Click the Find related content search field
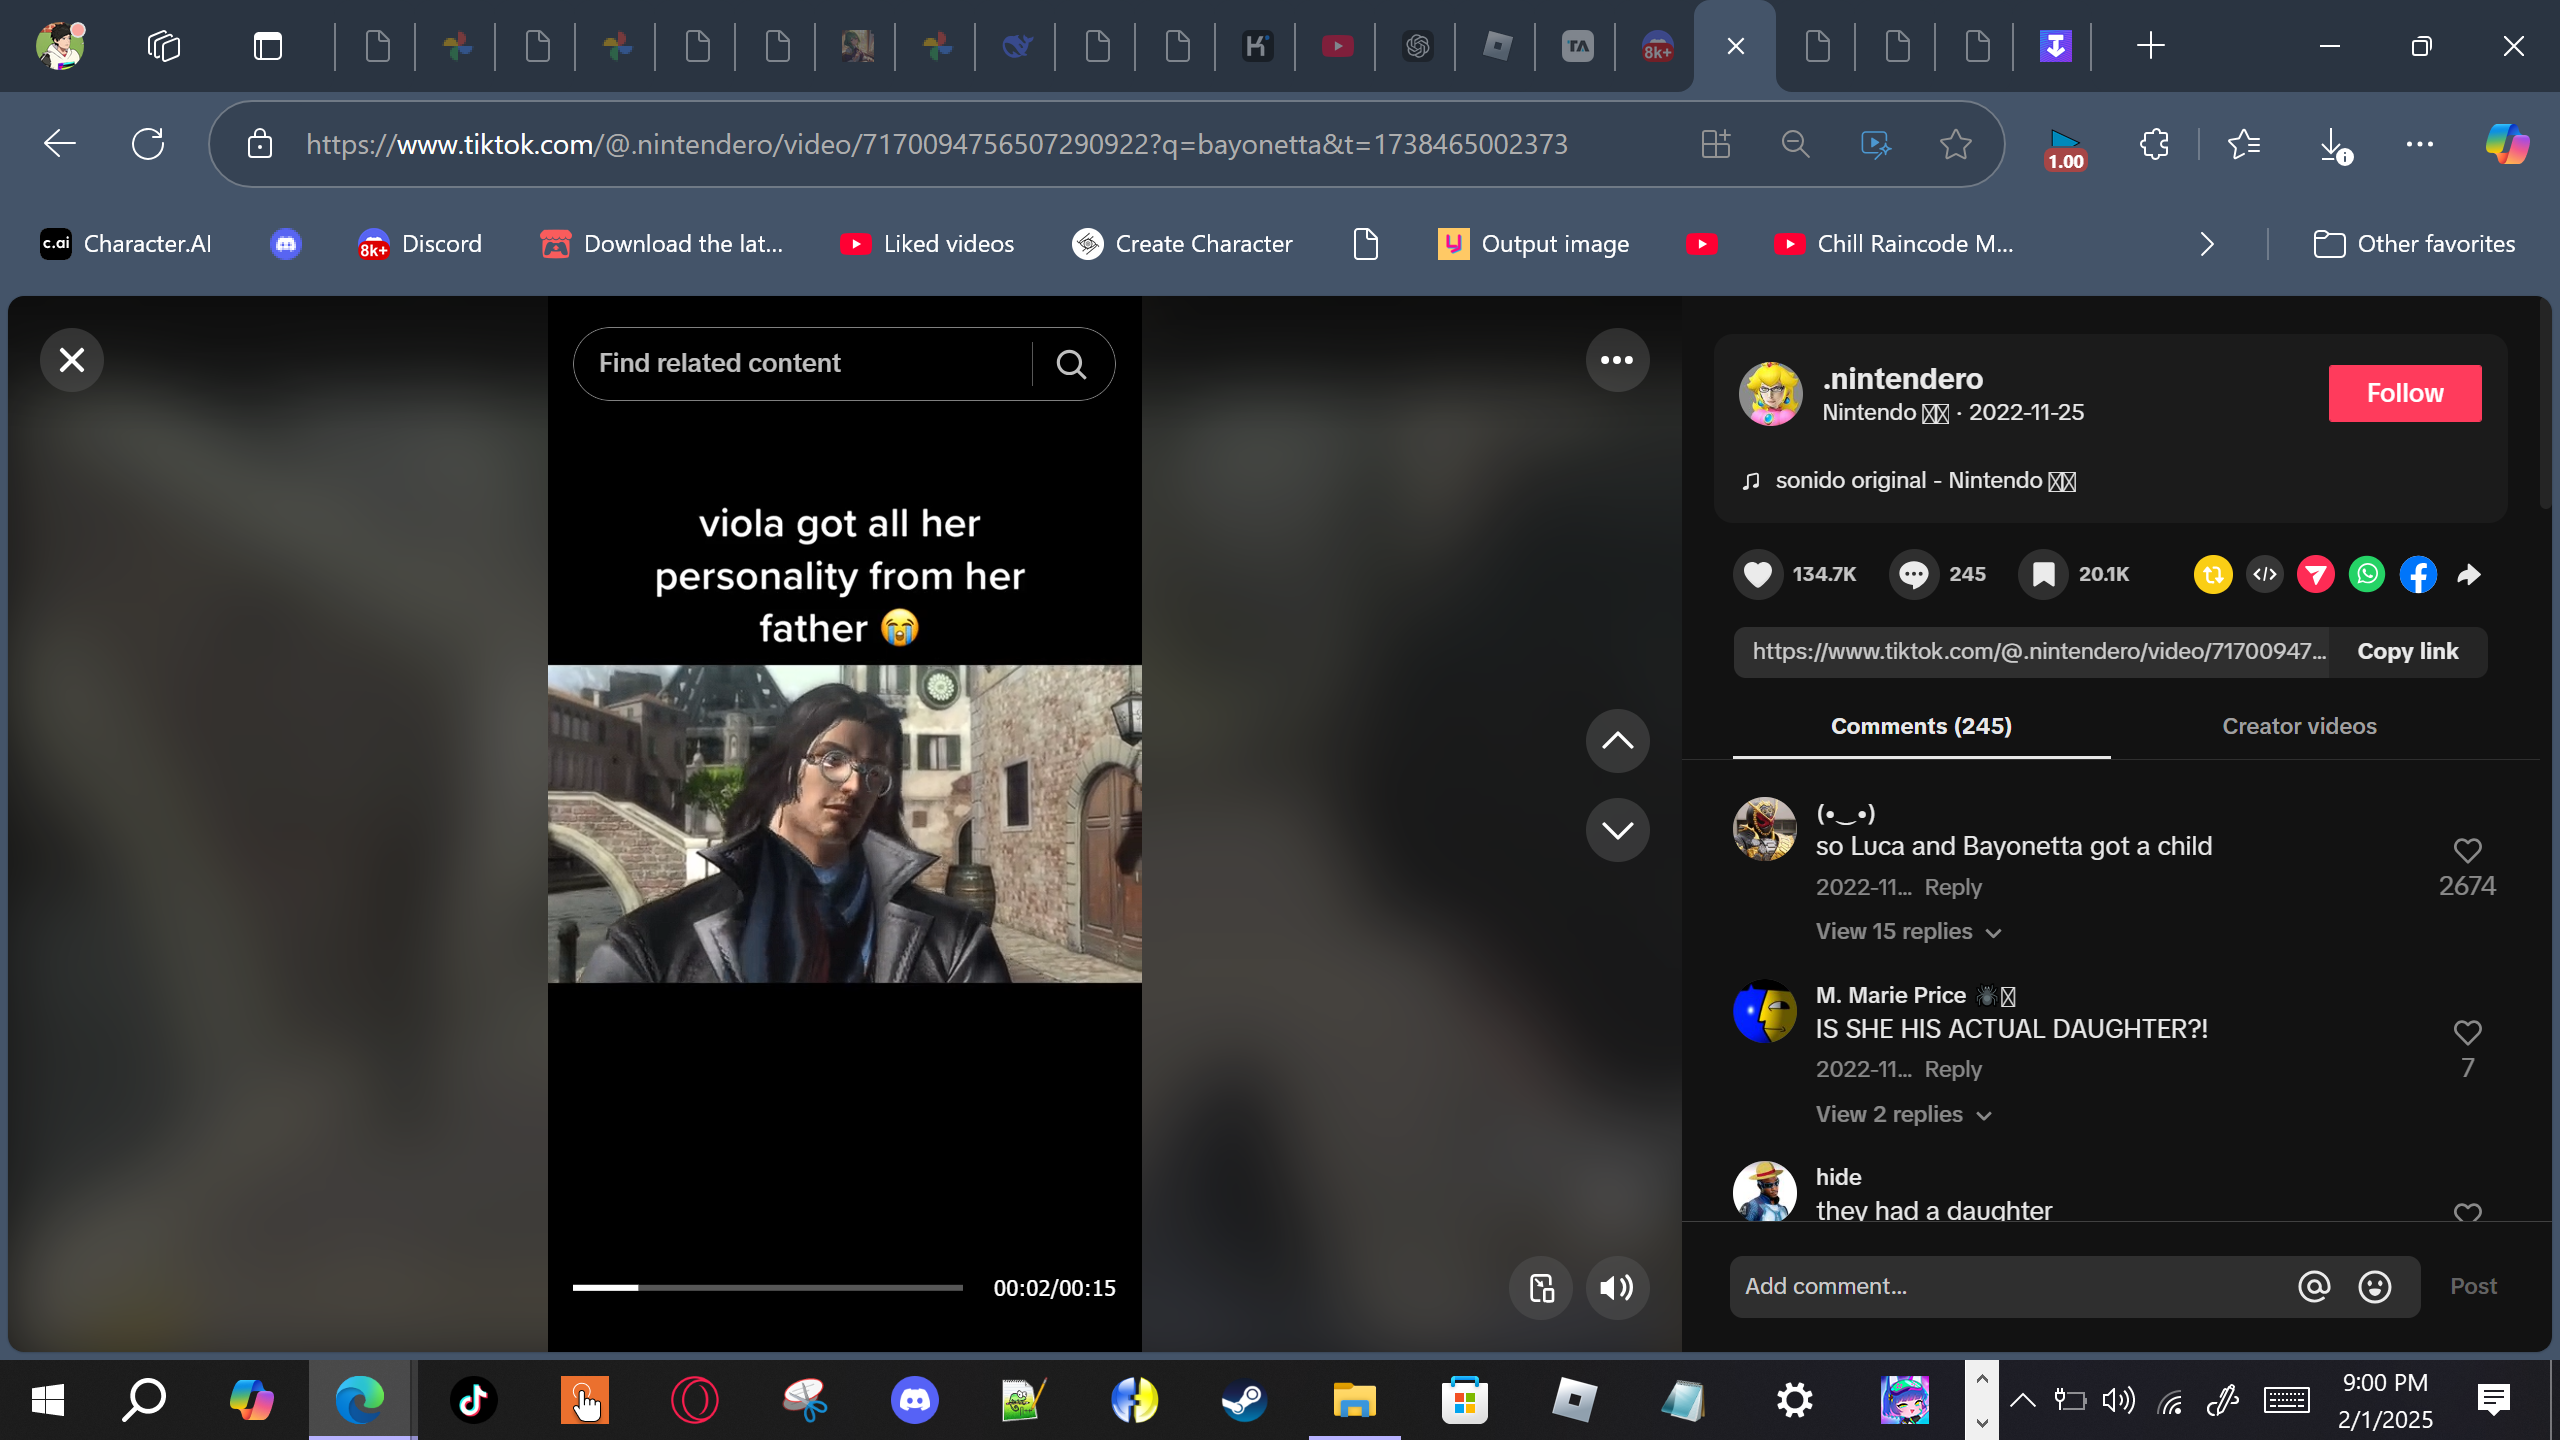The image size is (2560, 1440). tap(800, 363)
